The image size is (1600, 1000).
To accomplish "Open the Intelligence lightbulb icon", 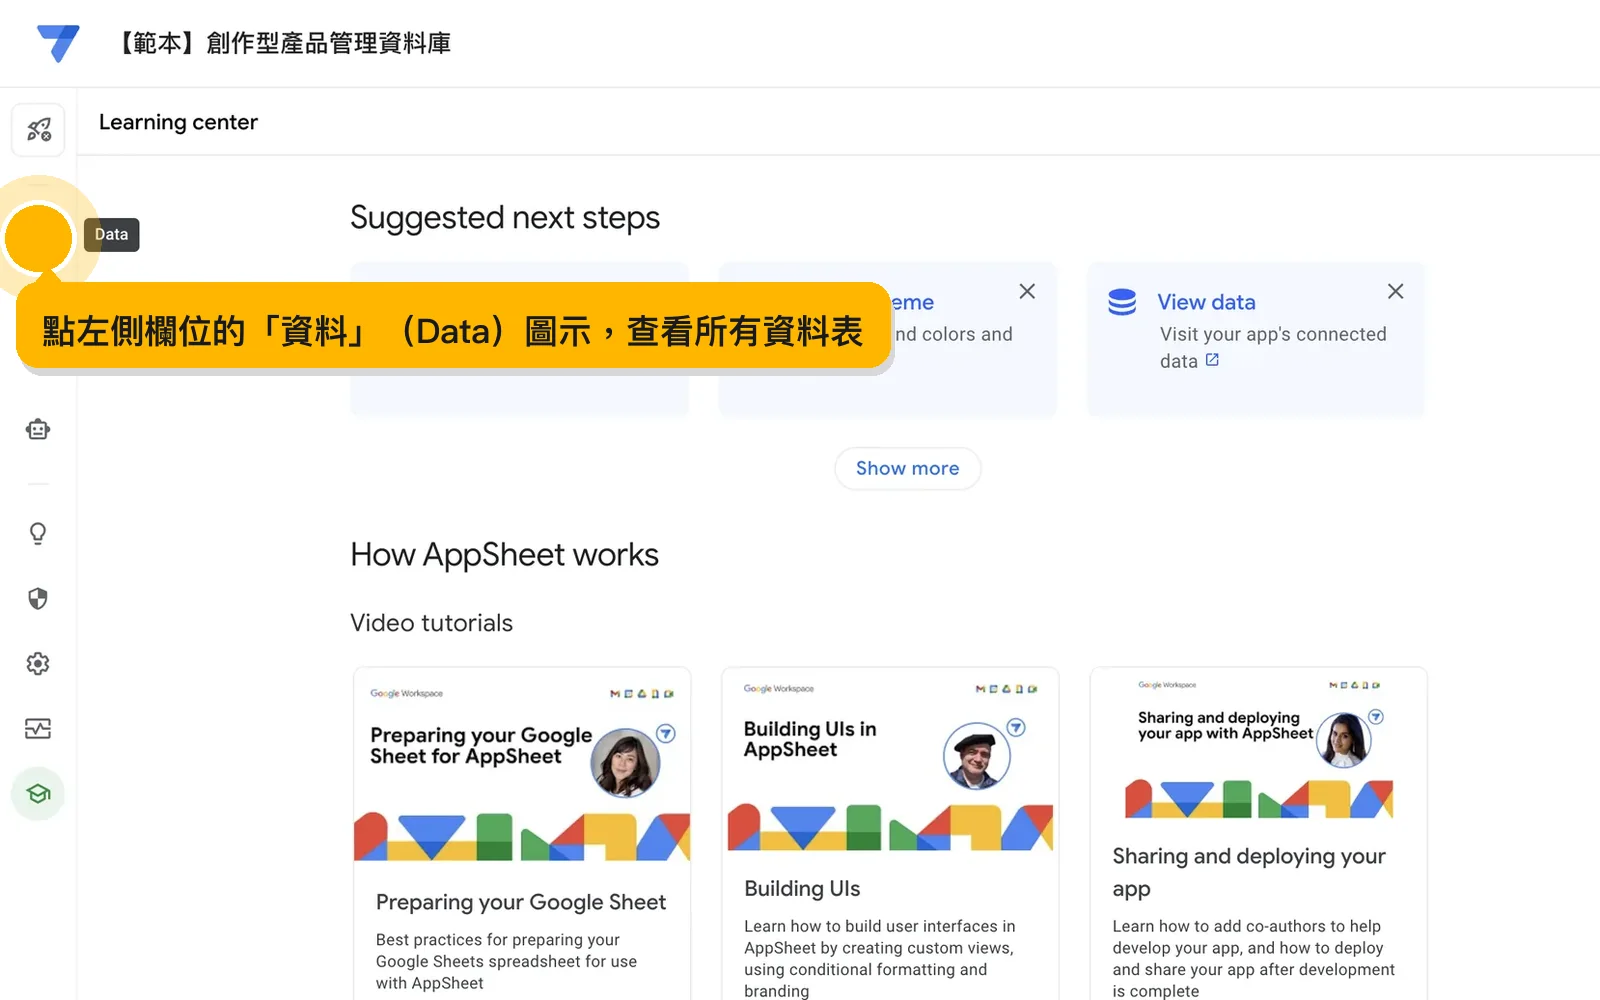I will 38,534.
